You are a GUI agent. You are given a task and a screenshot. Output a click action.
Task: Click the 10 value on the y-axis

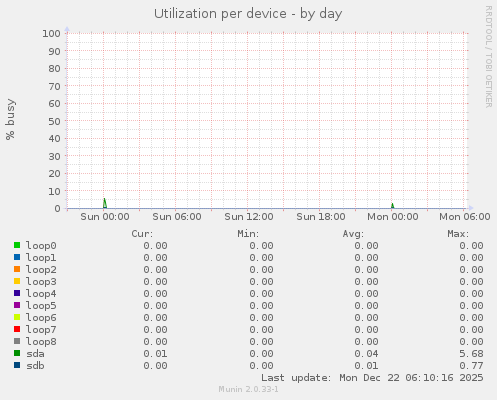click(54, 191)
